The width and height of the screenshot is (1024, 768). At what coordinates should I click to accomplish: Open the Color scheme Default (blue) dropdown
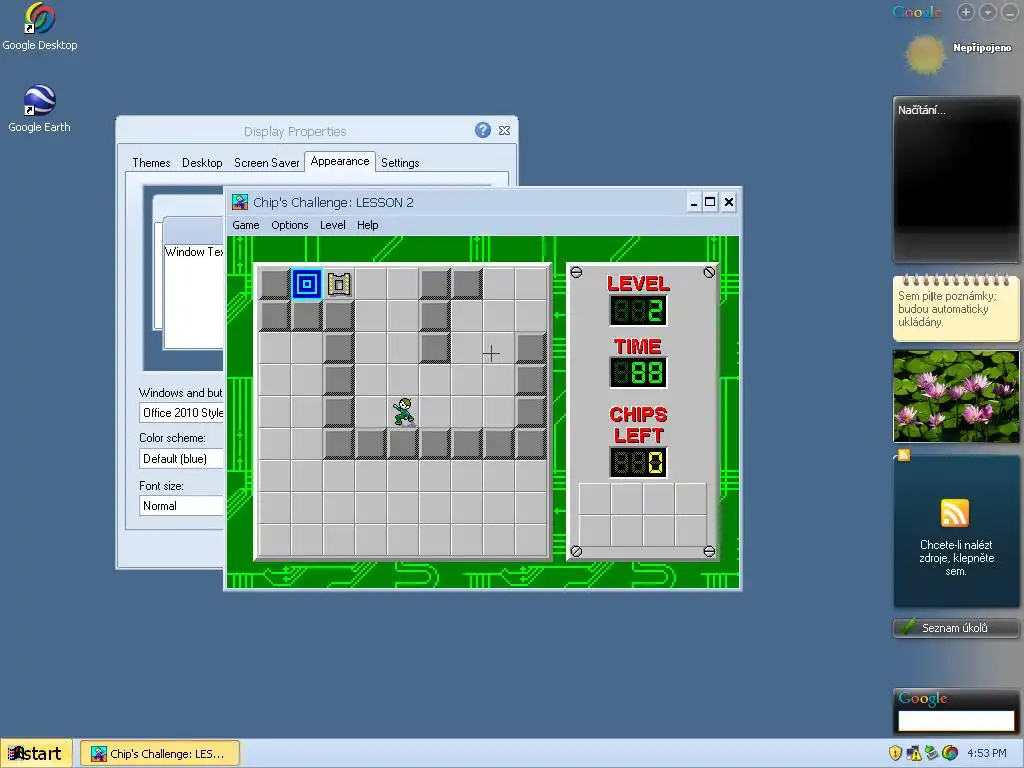click(182, 458)
